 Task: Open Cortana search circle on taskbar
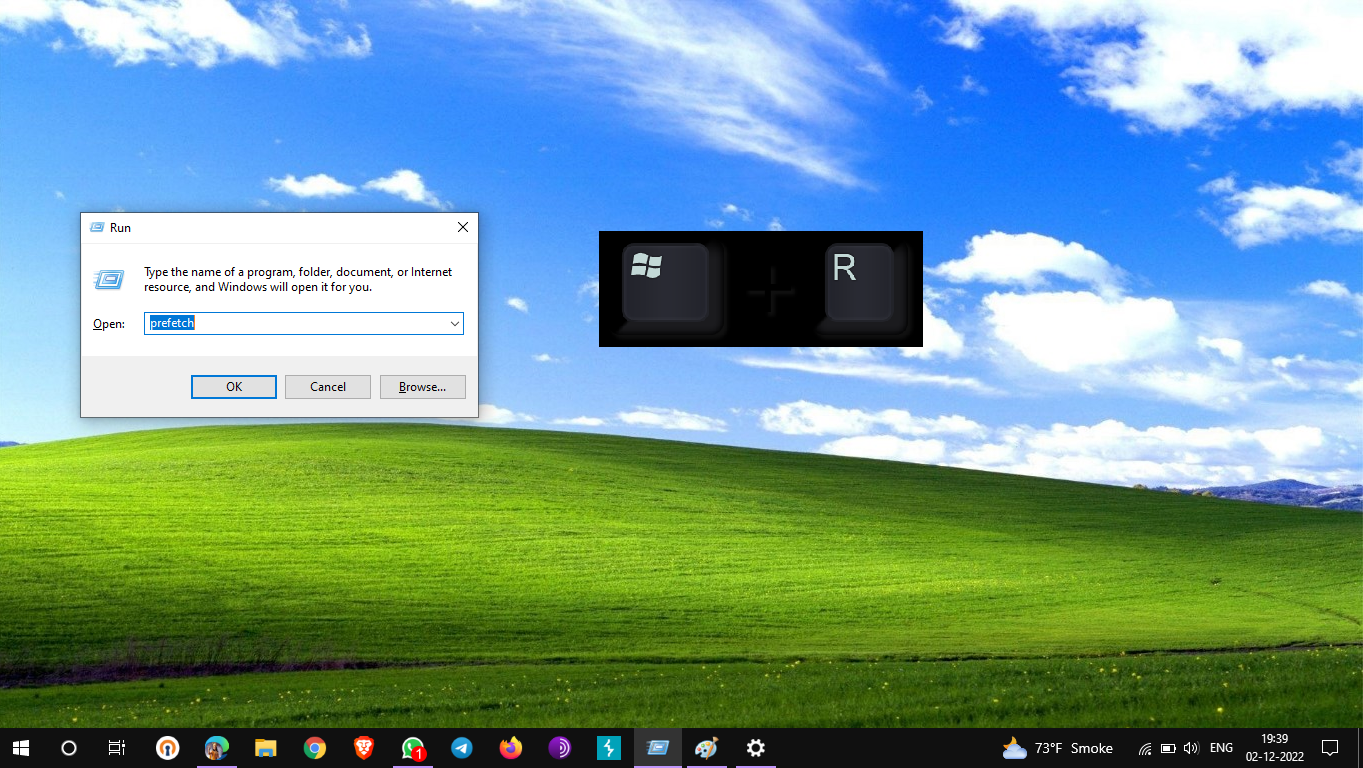[68, 748]
